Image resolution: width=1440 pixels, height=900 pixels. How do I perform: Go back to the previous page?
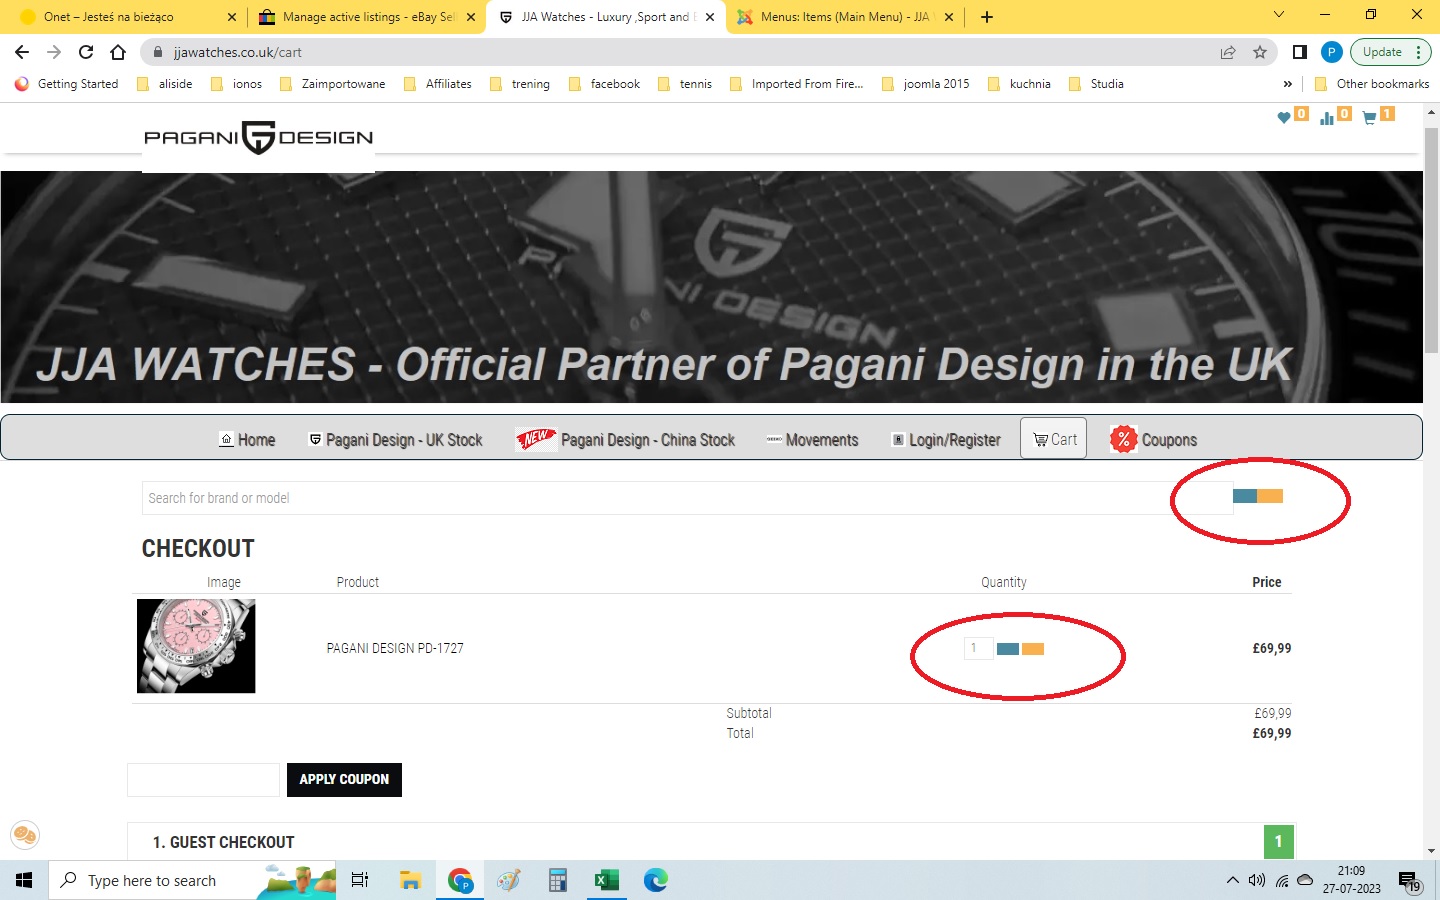(22, 52)
